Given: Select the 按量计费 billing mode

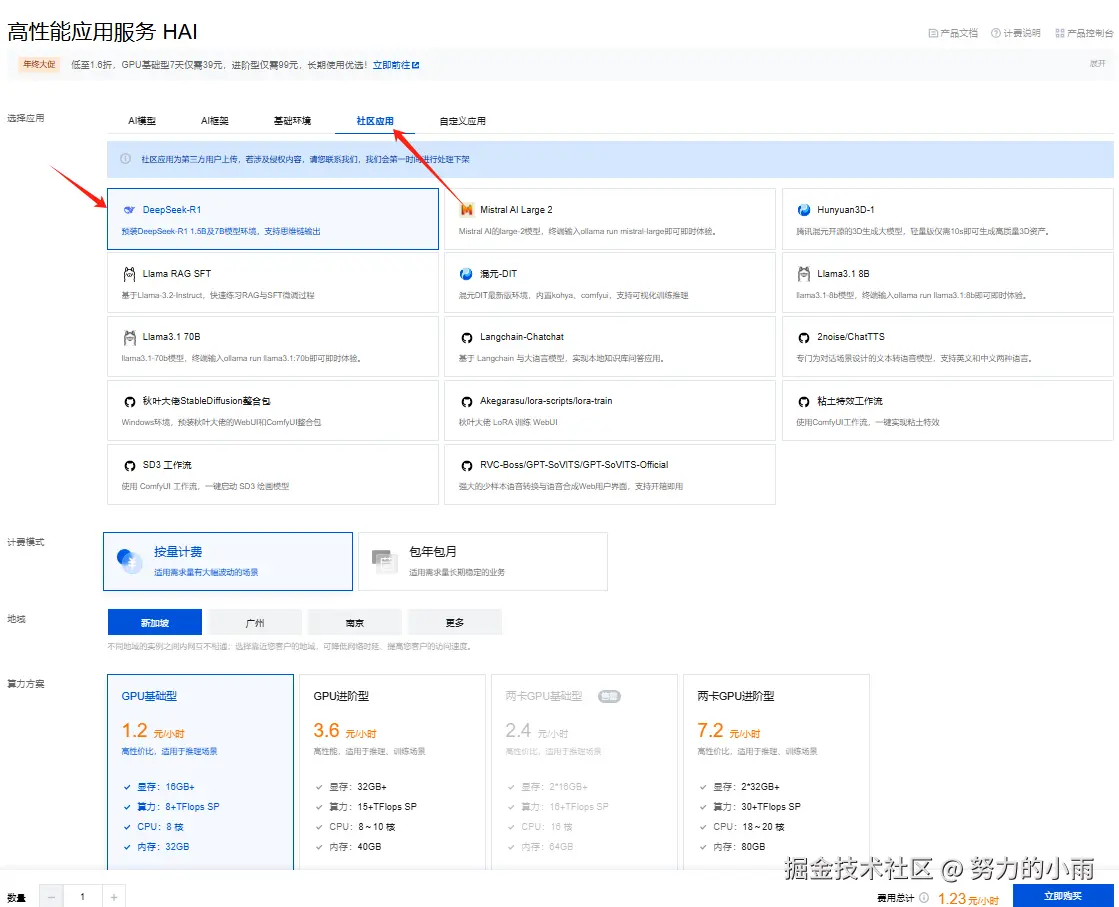Looking at the screenshot, I should coord(228,561).
